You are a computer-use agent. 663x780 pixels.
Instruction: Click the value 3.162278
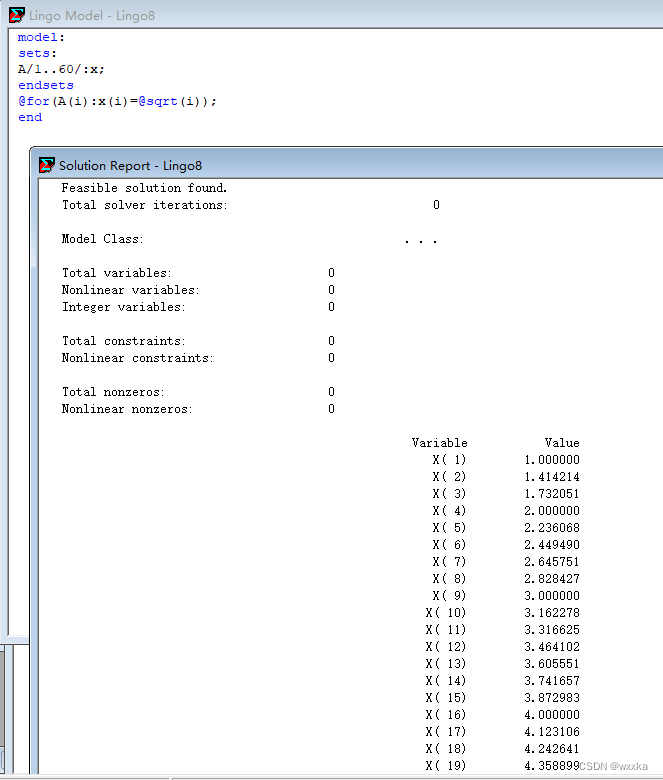coord(552,613)
